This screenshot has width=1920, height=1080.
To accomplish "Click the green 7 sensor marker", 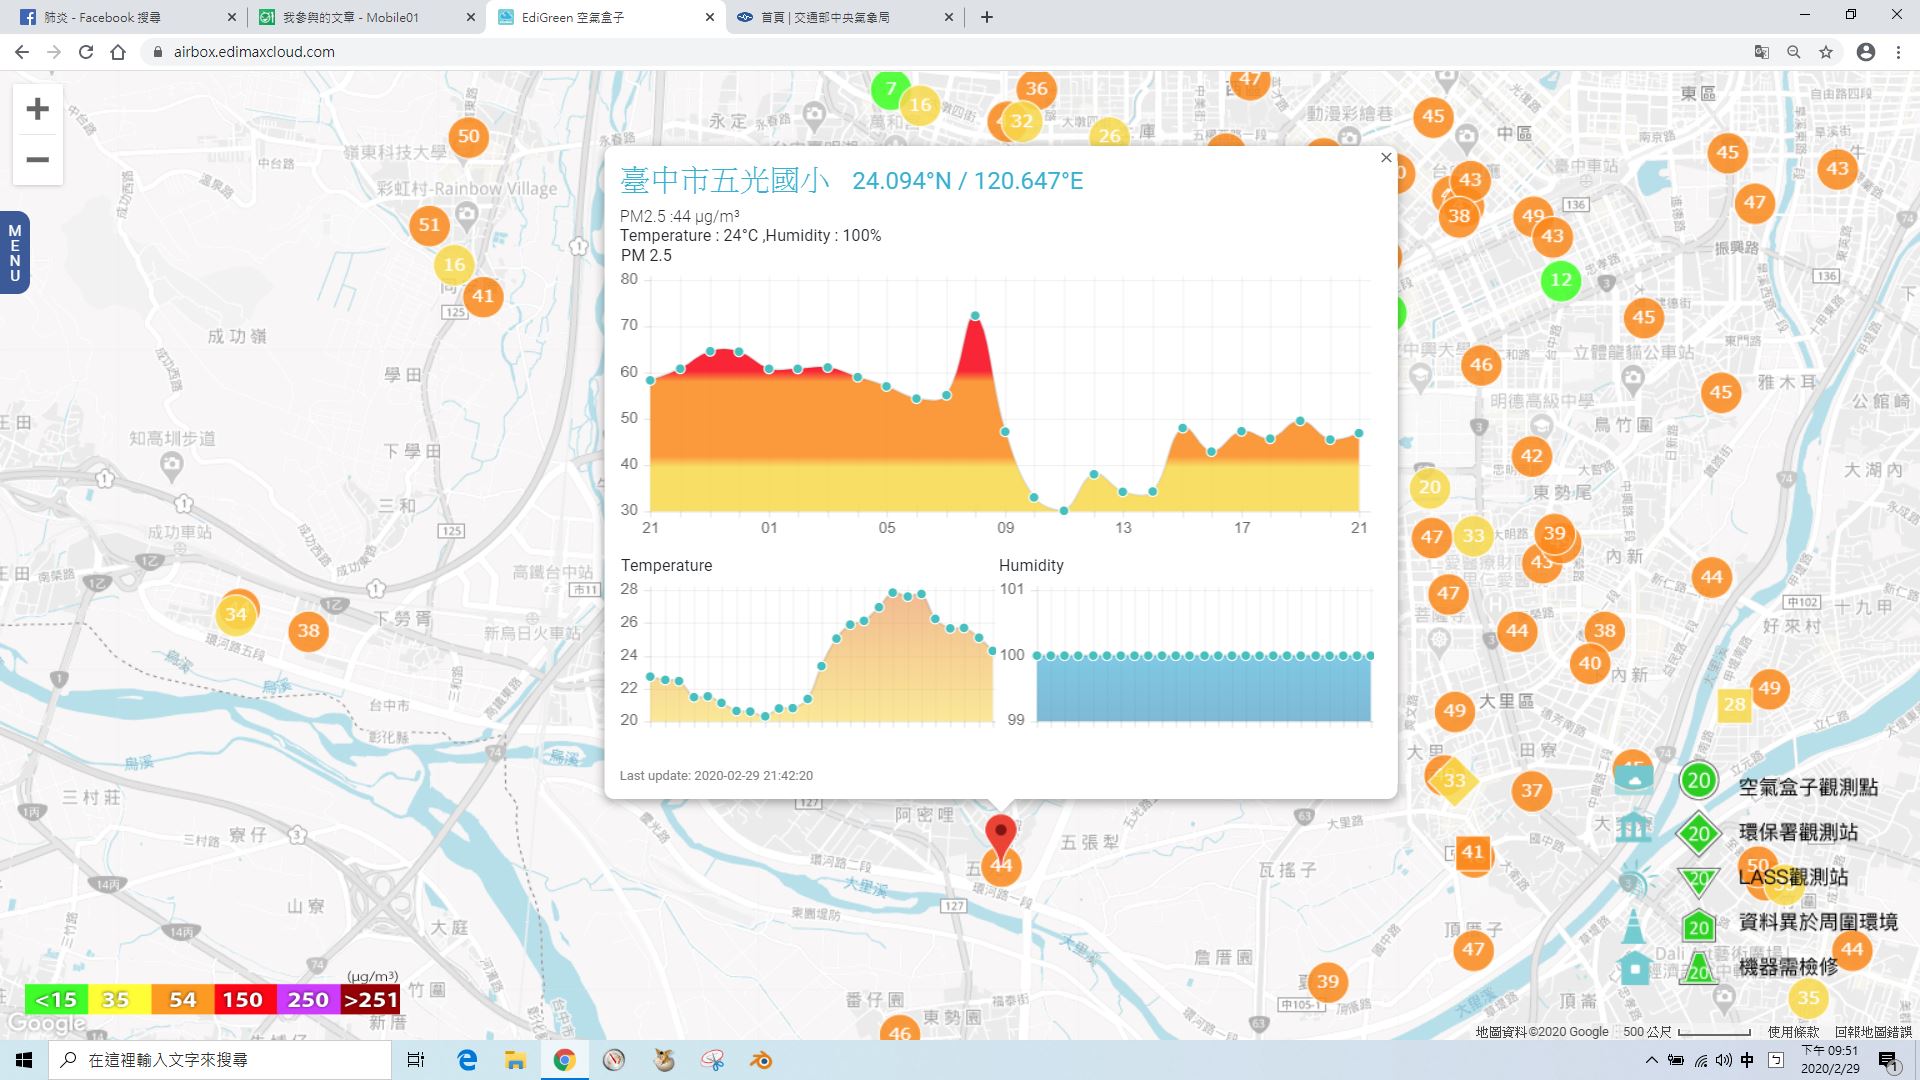I will (889, 89).
